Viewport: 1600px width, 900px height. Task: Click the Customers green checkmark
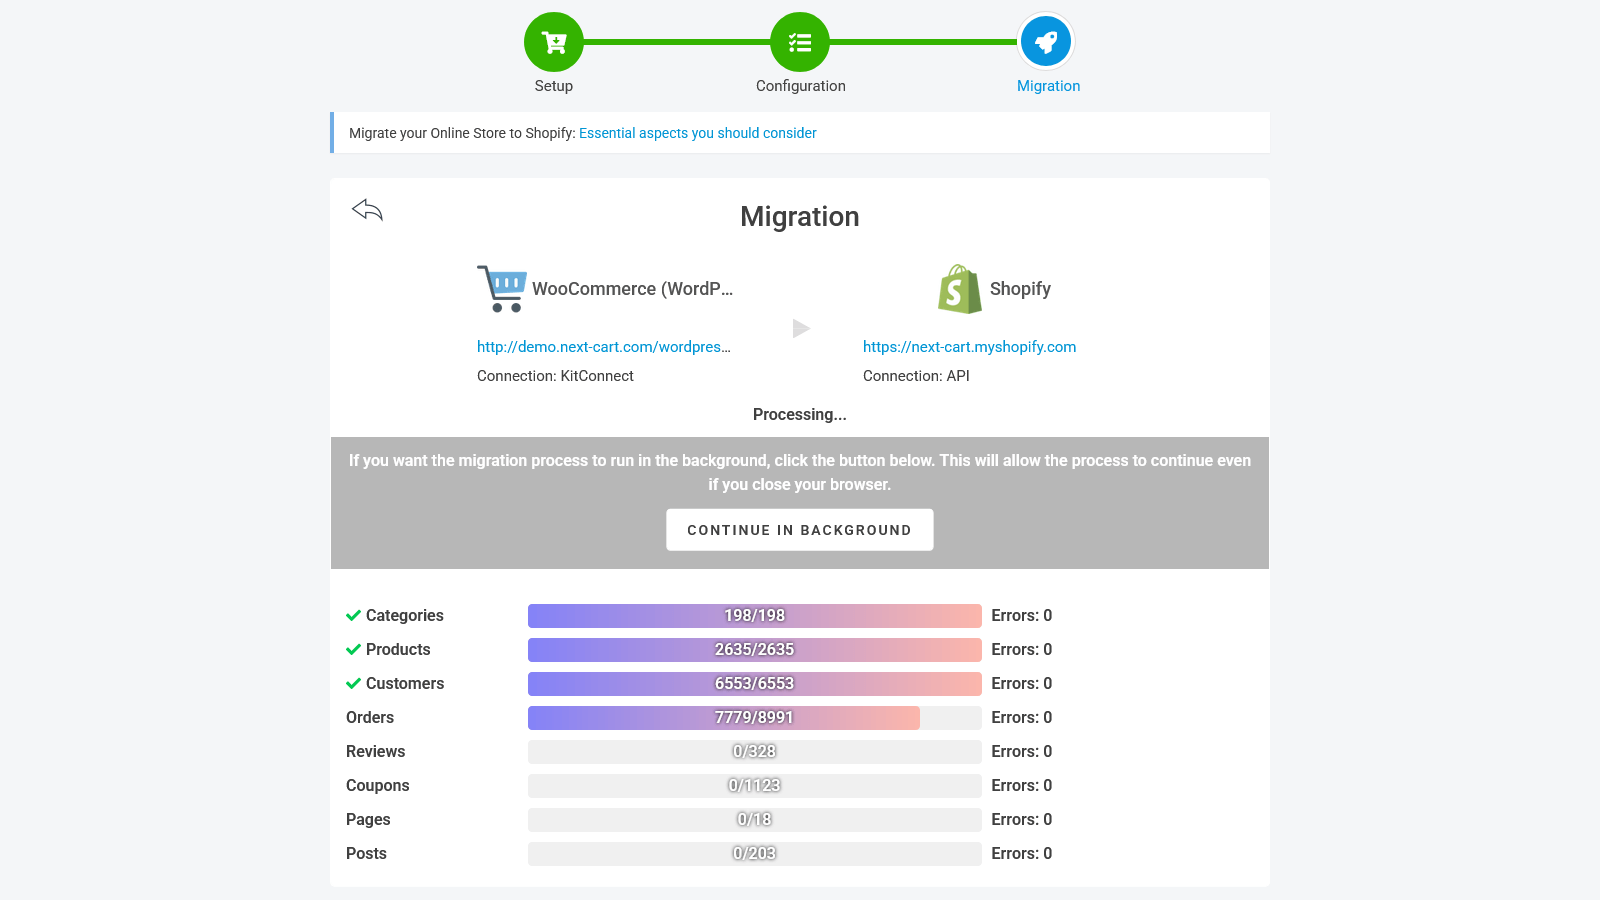(353, 684)
